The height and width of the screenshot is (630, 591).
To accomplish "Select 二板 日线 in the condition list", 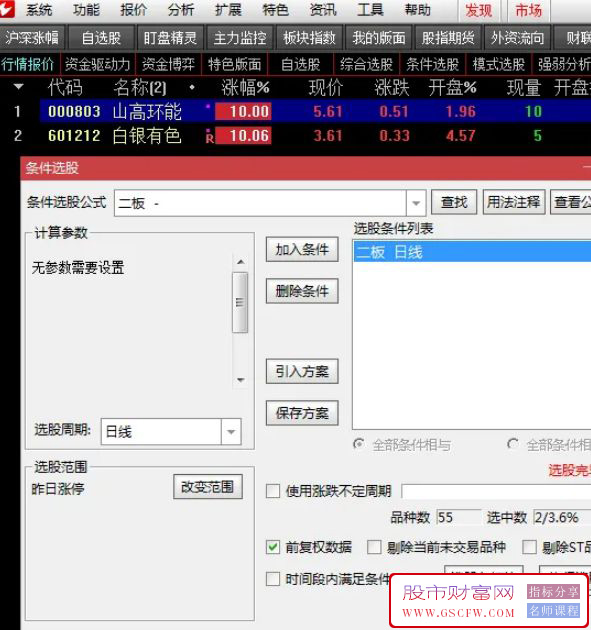I will pos(472,252).
